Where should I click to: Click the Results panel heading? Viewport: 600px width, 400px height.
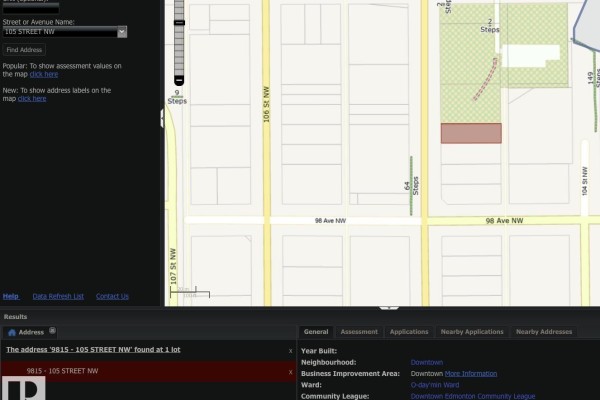point(15,317)
